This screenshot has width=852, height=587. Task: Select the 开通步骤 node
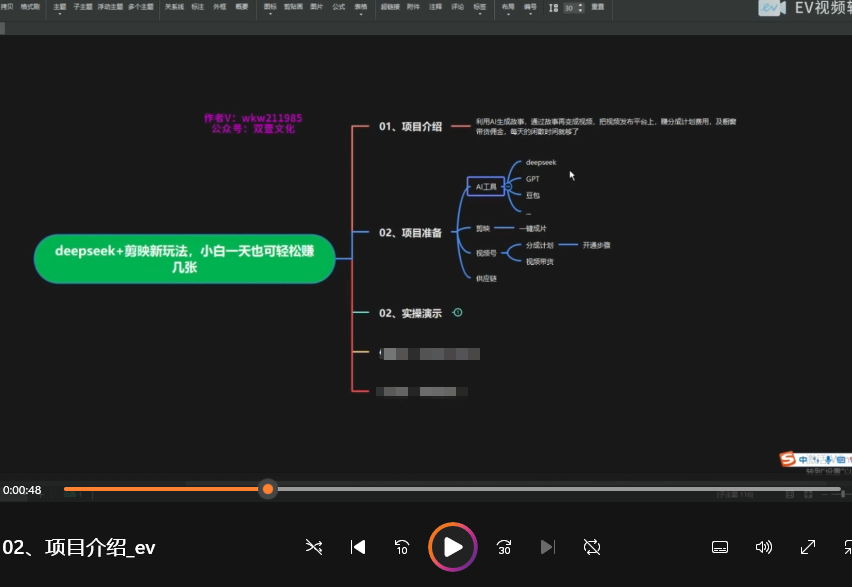click(597, 245)
